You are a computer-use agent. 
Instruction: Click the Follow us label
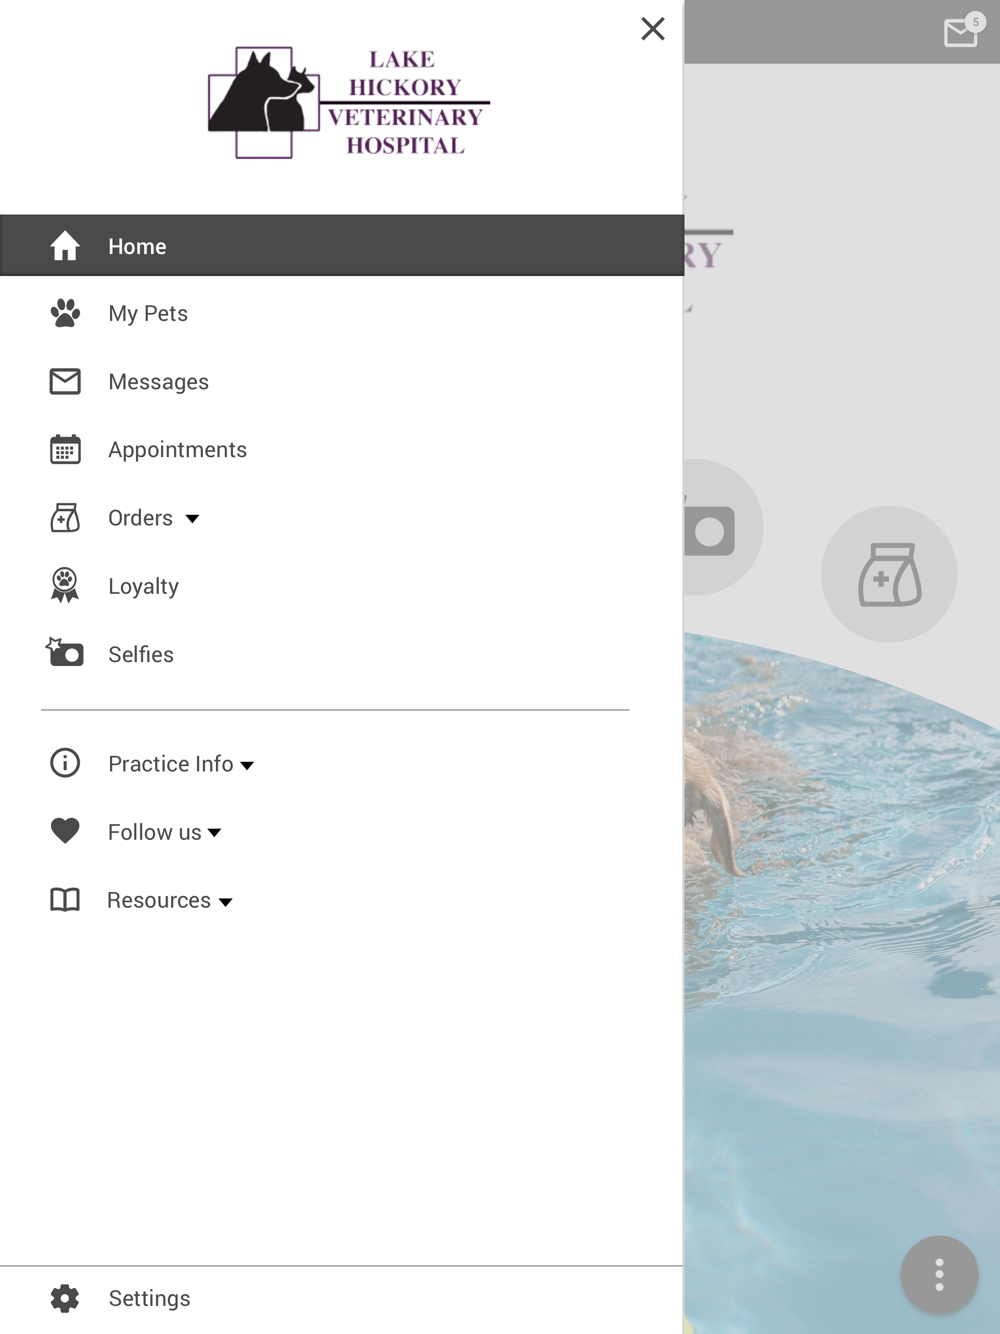(155, 832)
